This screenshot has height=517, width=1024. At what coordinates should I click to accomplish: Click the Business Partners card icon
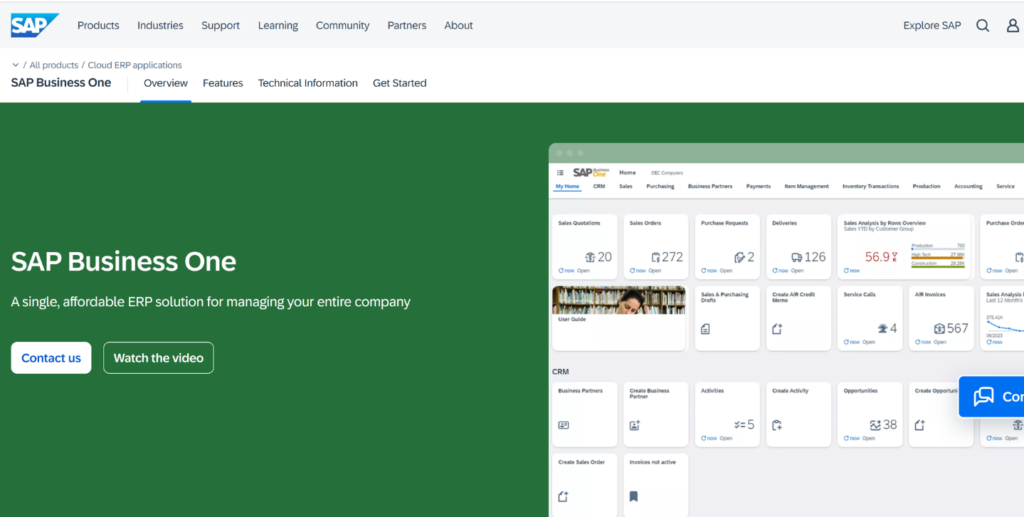click(x=564, y=425)
